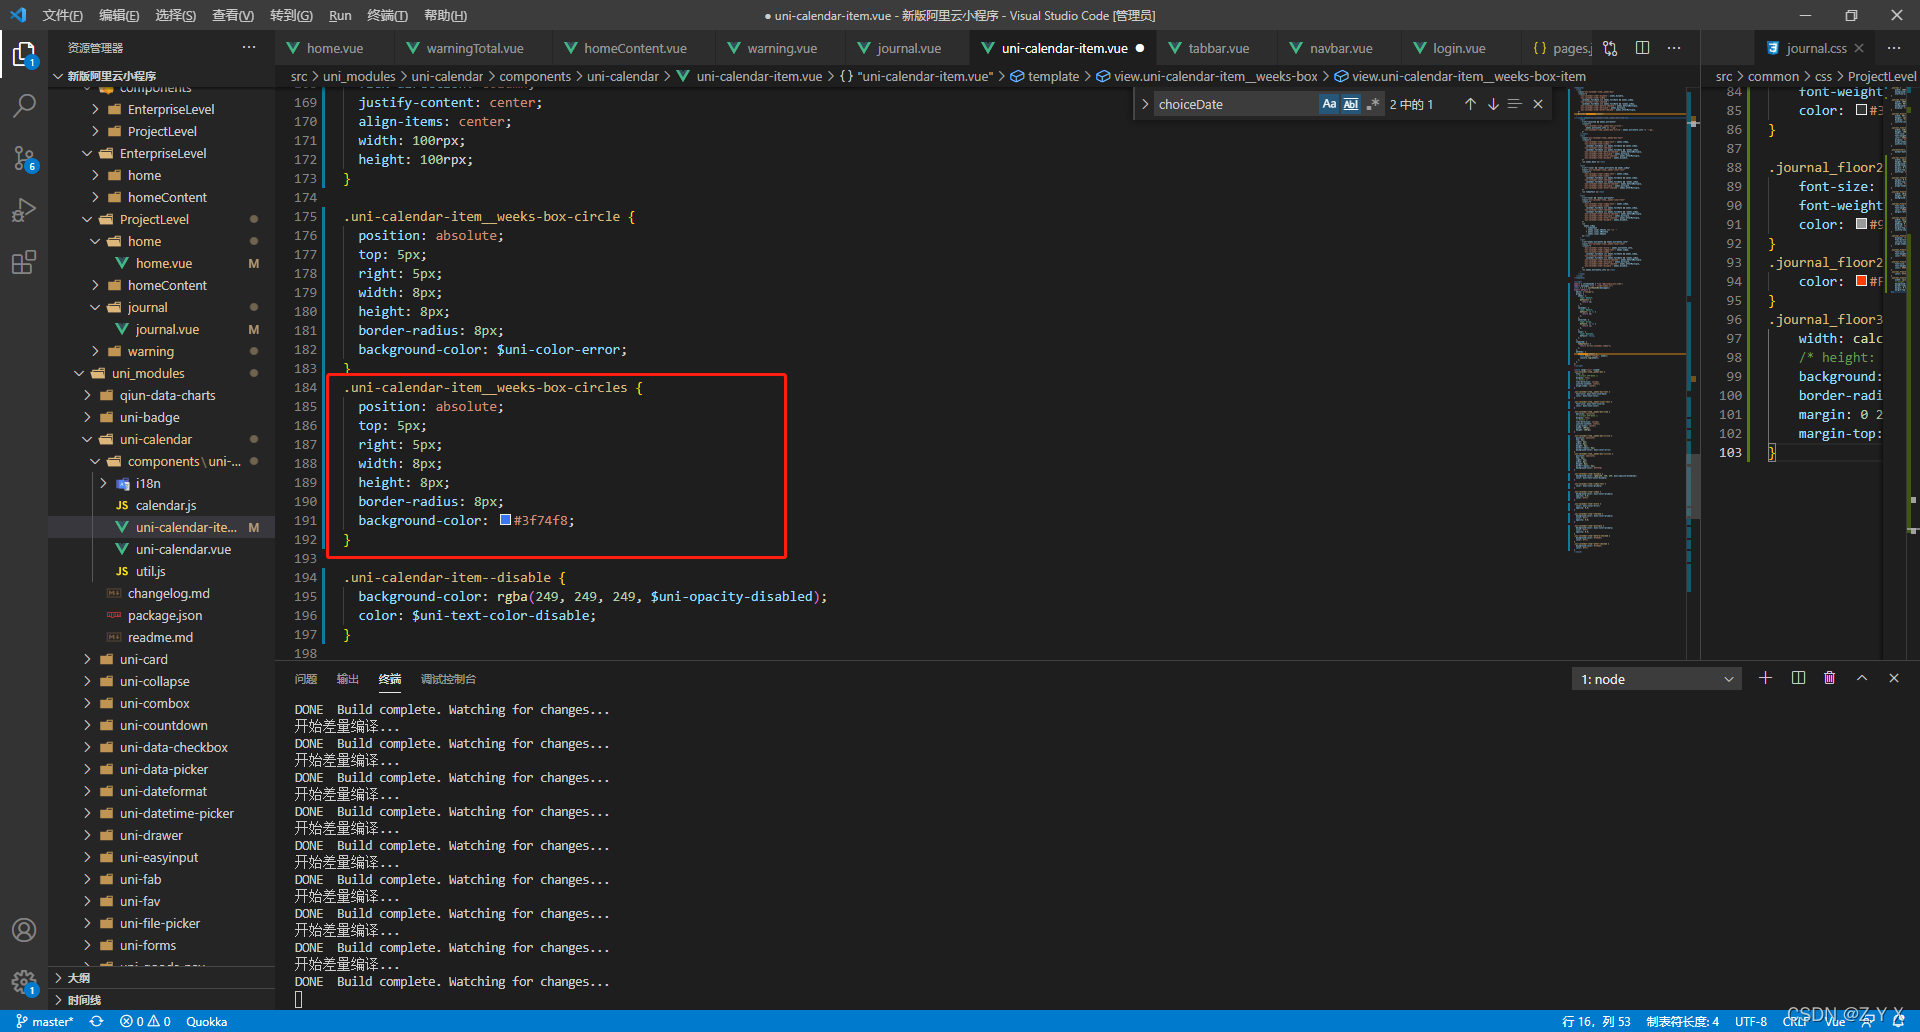This screenshot has width=1920, height=1032.
Task: Switch to the 输出 output panel tab
Action: 348,679
